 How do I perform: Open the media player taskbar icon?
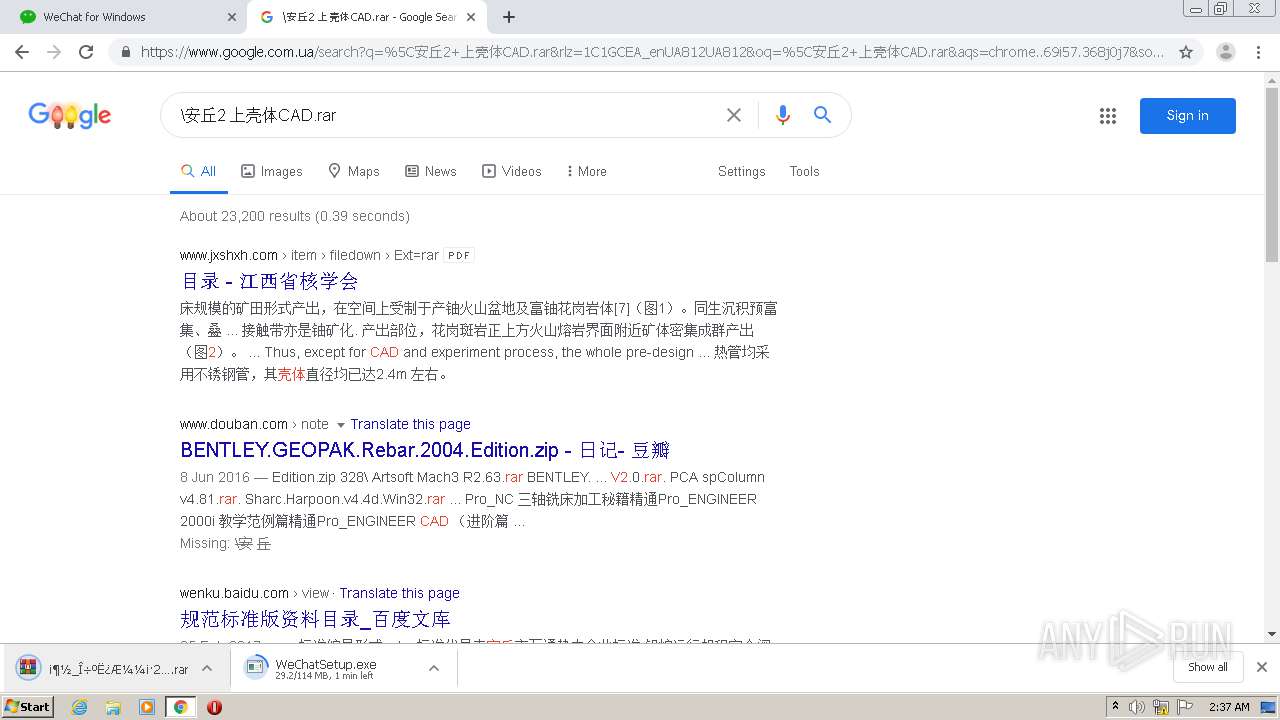pos(147,707)
